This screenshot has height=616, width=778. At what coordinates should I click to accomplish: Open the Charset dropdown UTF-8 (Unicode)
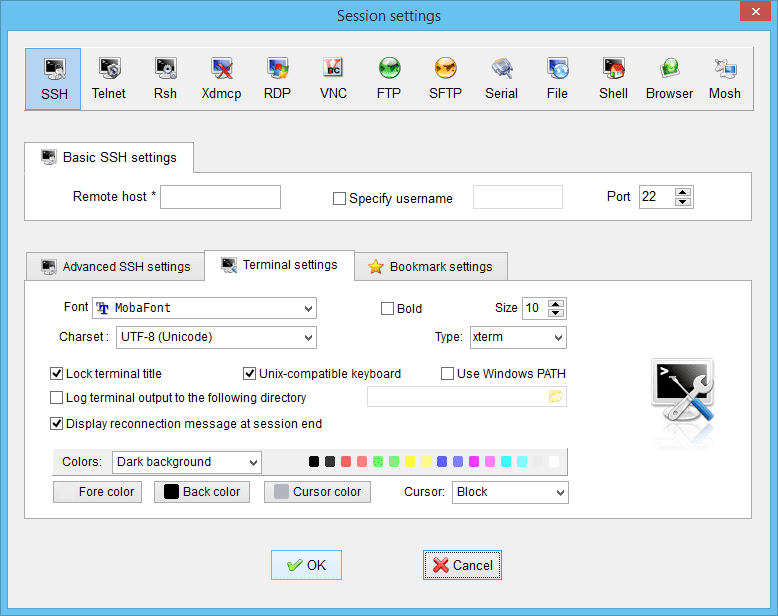(216, 337)
